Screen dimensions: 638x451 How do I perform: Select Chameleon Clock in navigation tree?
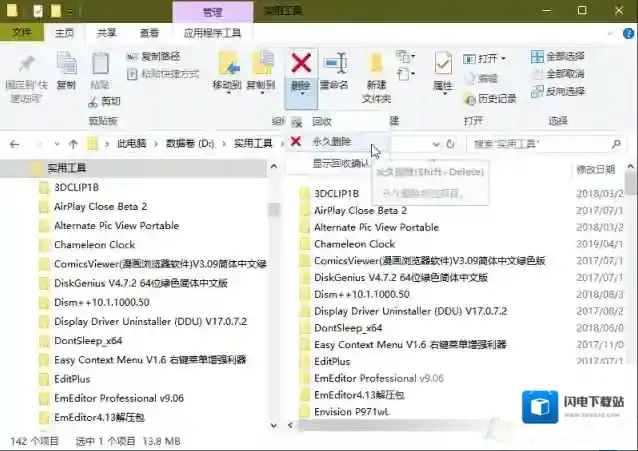tap(94, 245)
